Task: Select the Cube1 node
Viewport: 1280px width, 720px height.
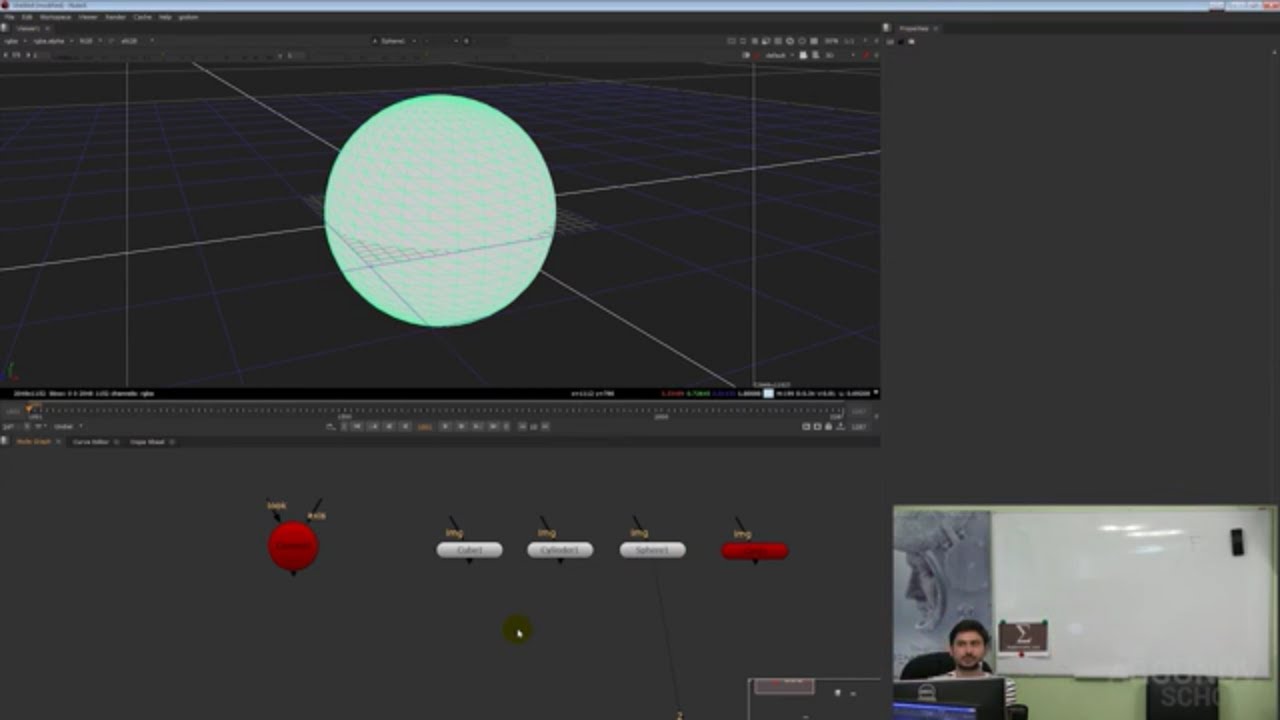Action: point(469,550)
